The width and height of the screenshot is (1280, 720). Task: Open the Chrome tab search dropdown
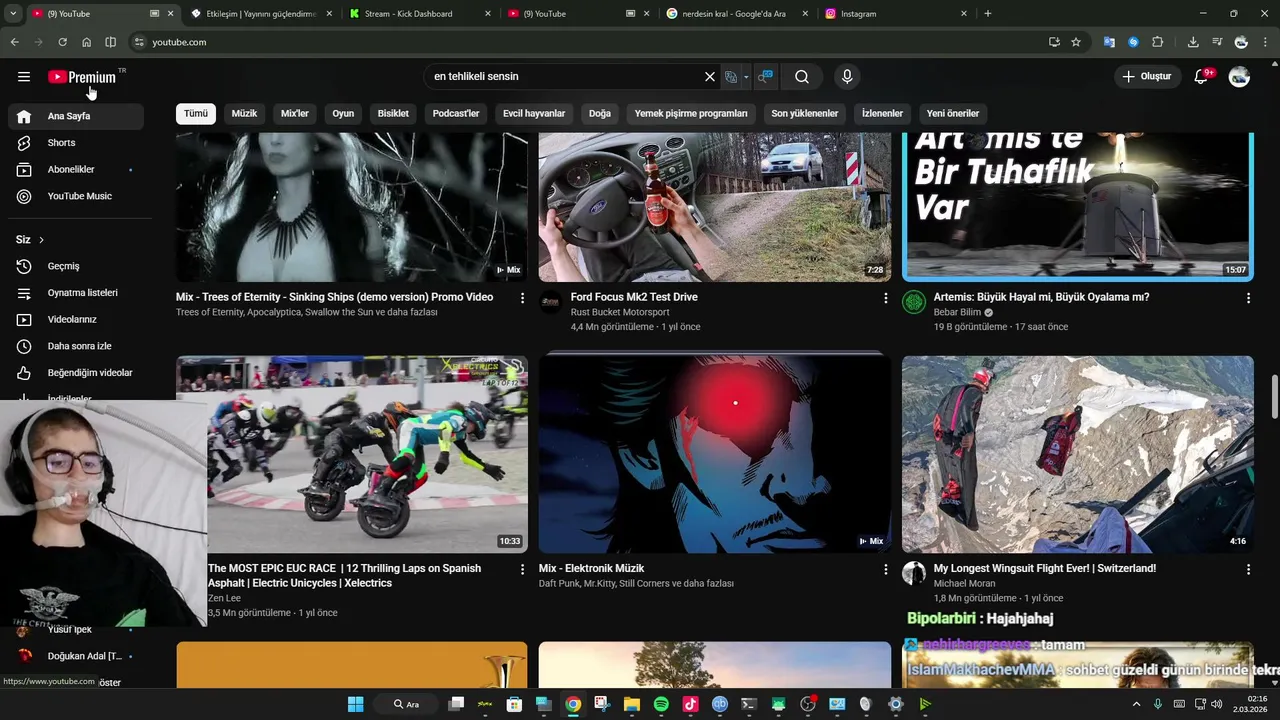(13, 14)
